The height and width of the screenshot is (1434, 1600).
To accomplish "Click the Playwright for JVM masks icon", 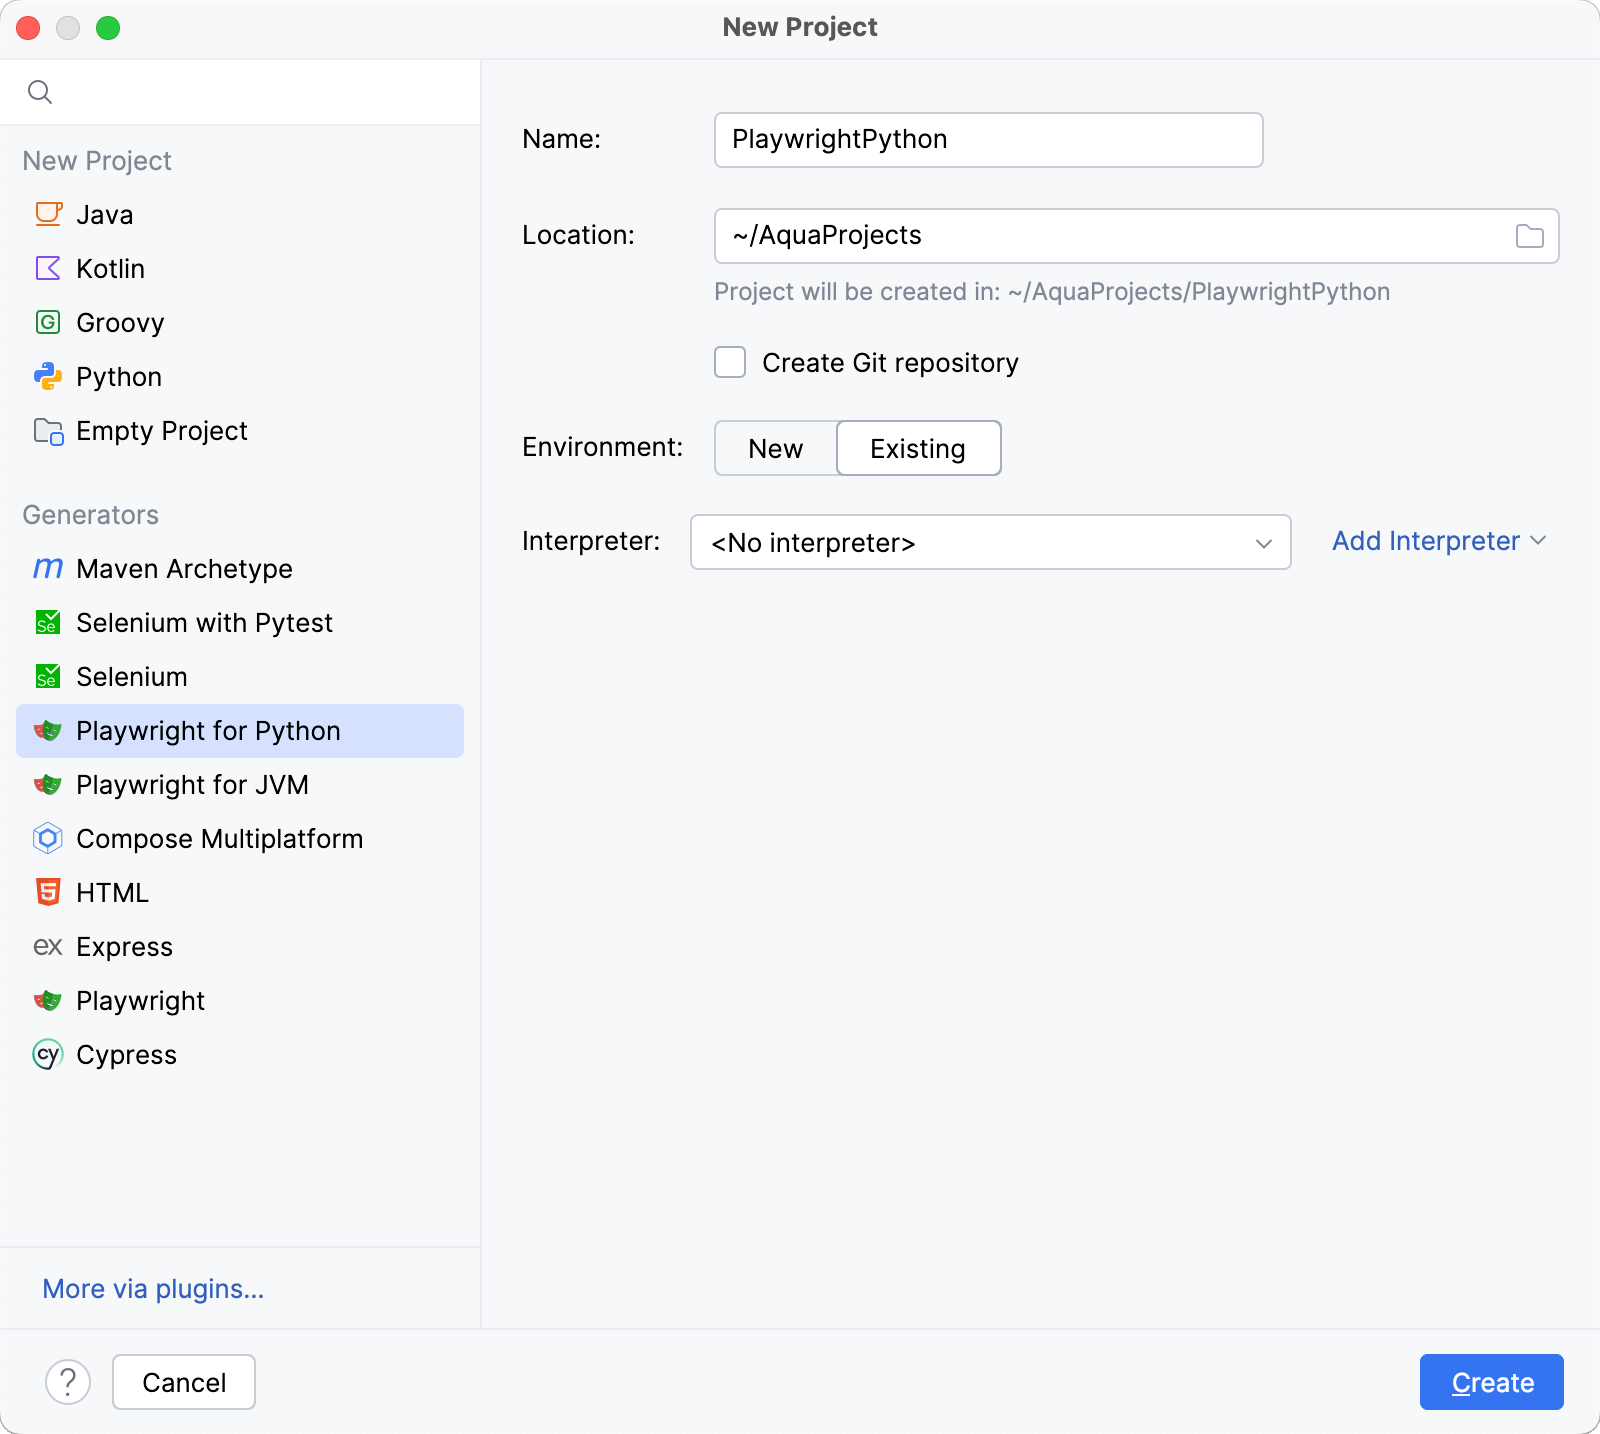I will tap(48, 785).
